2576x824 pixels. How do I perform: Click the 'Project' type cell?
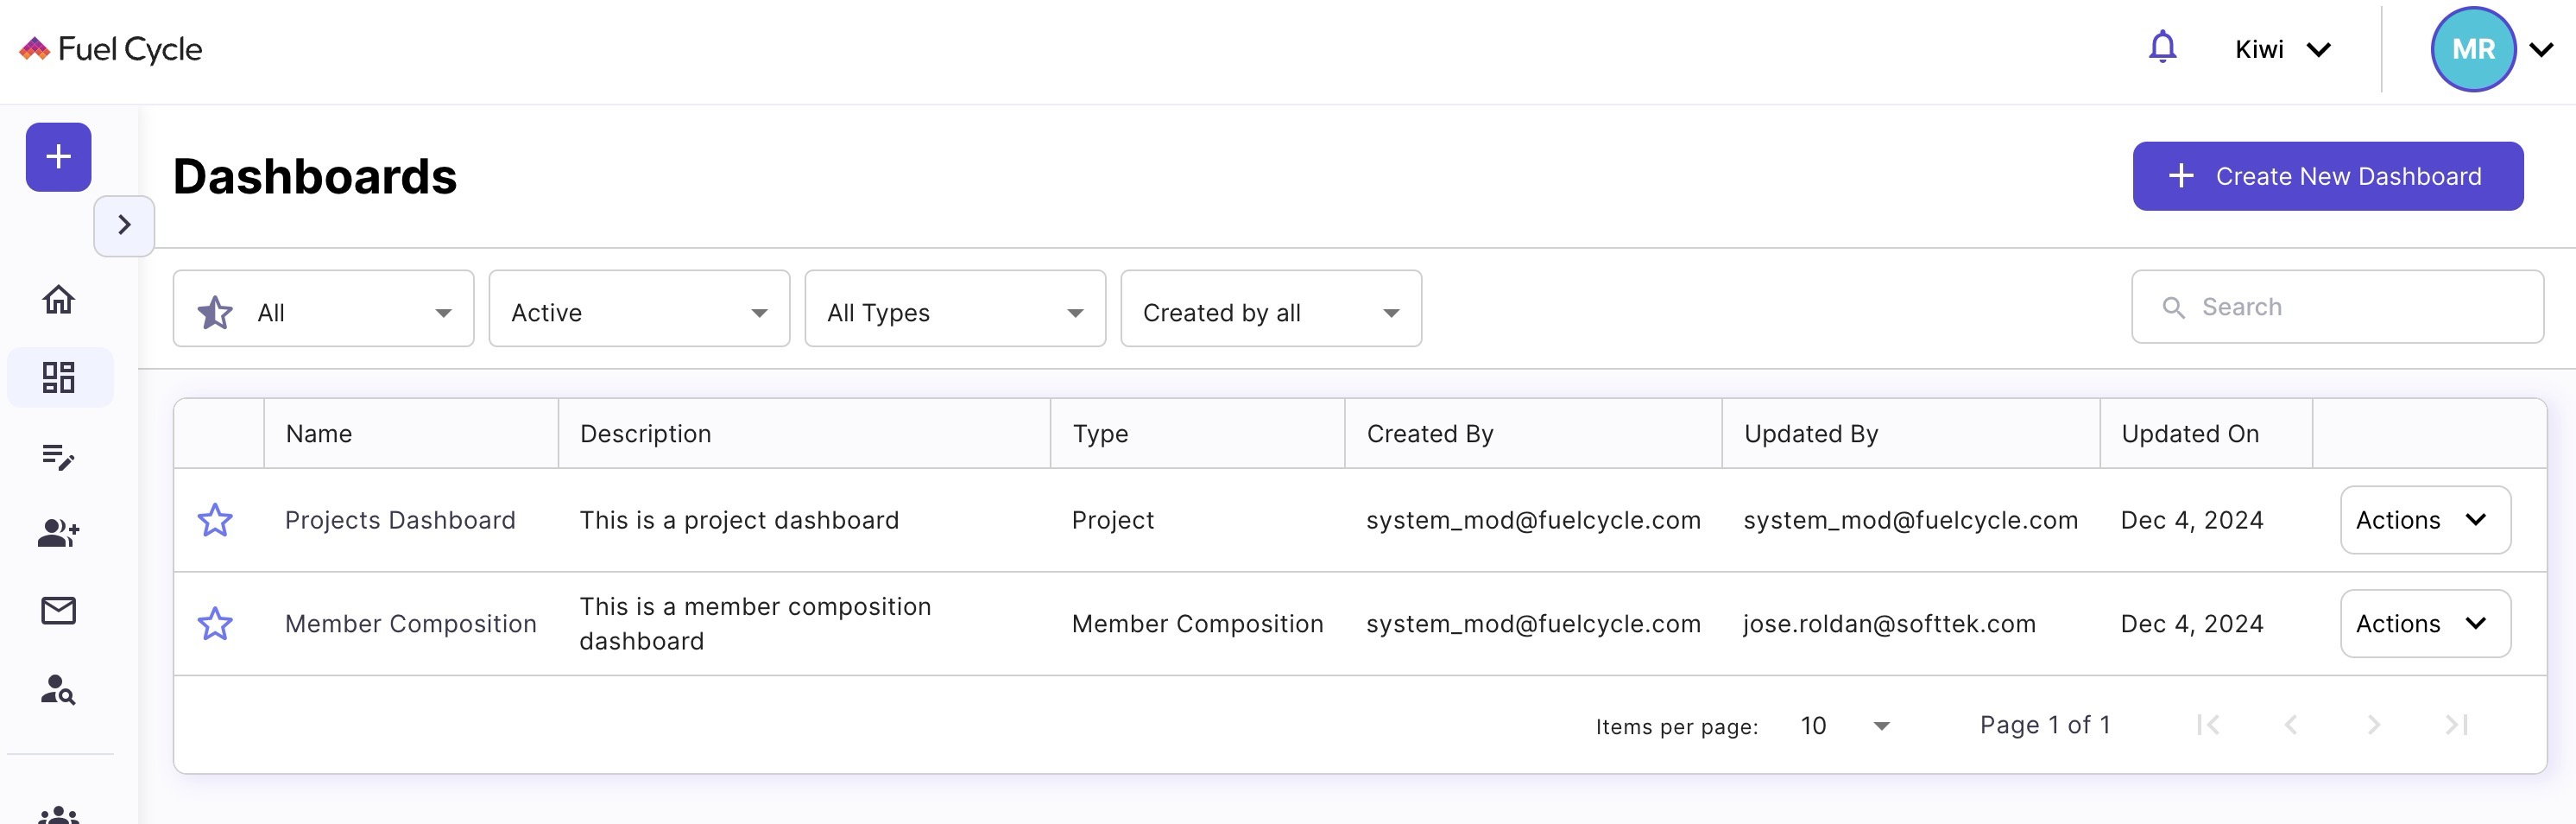click(1112, 520)
